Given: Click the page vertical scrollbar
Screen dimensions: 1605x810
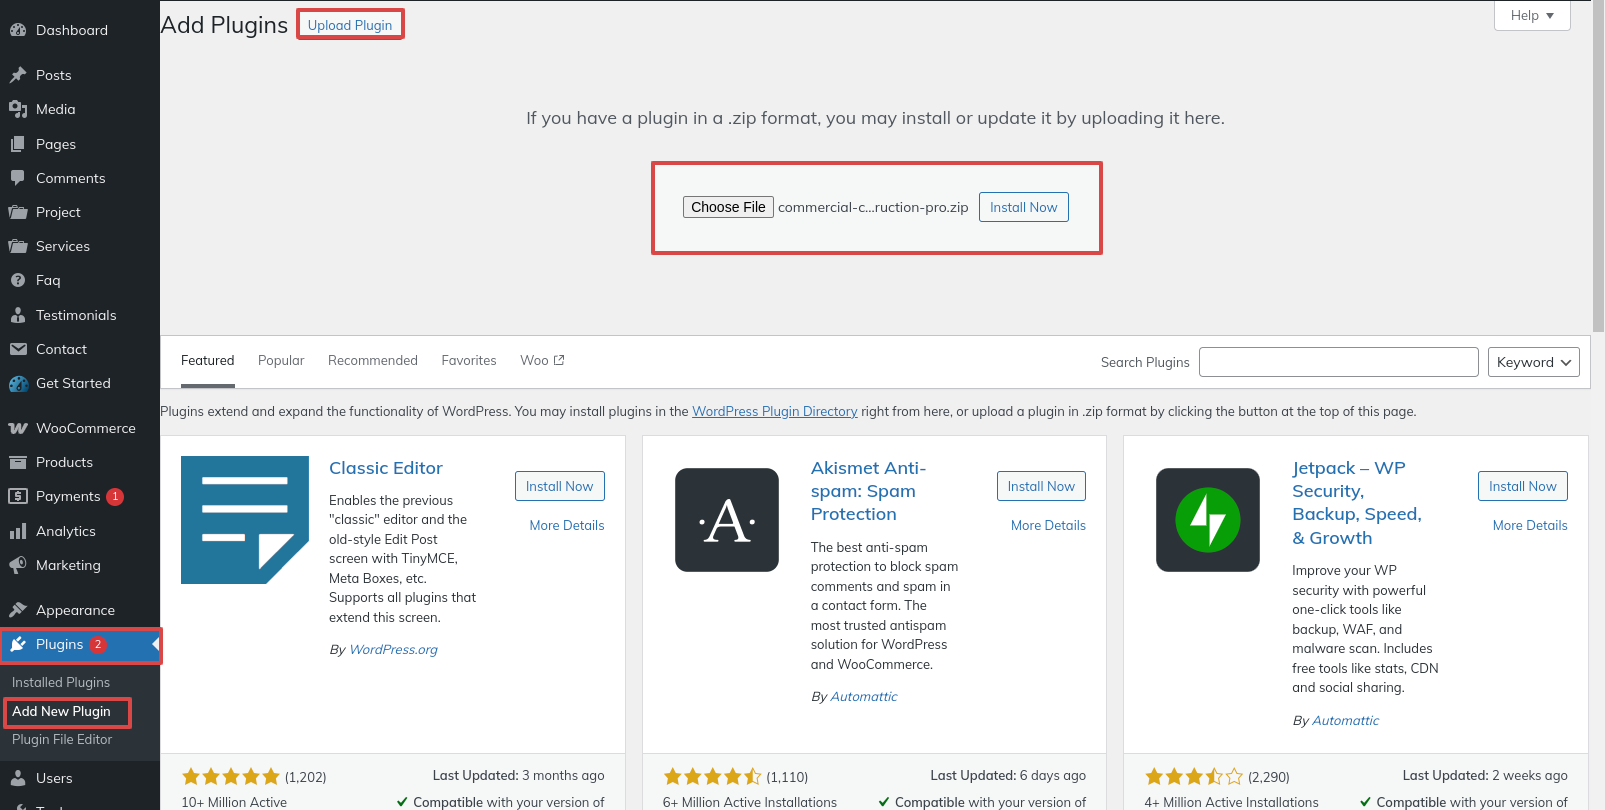Looking at the screenshot, I should tap(1598, 166).
